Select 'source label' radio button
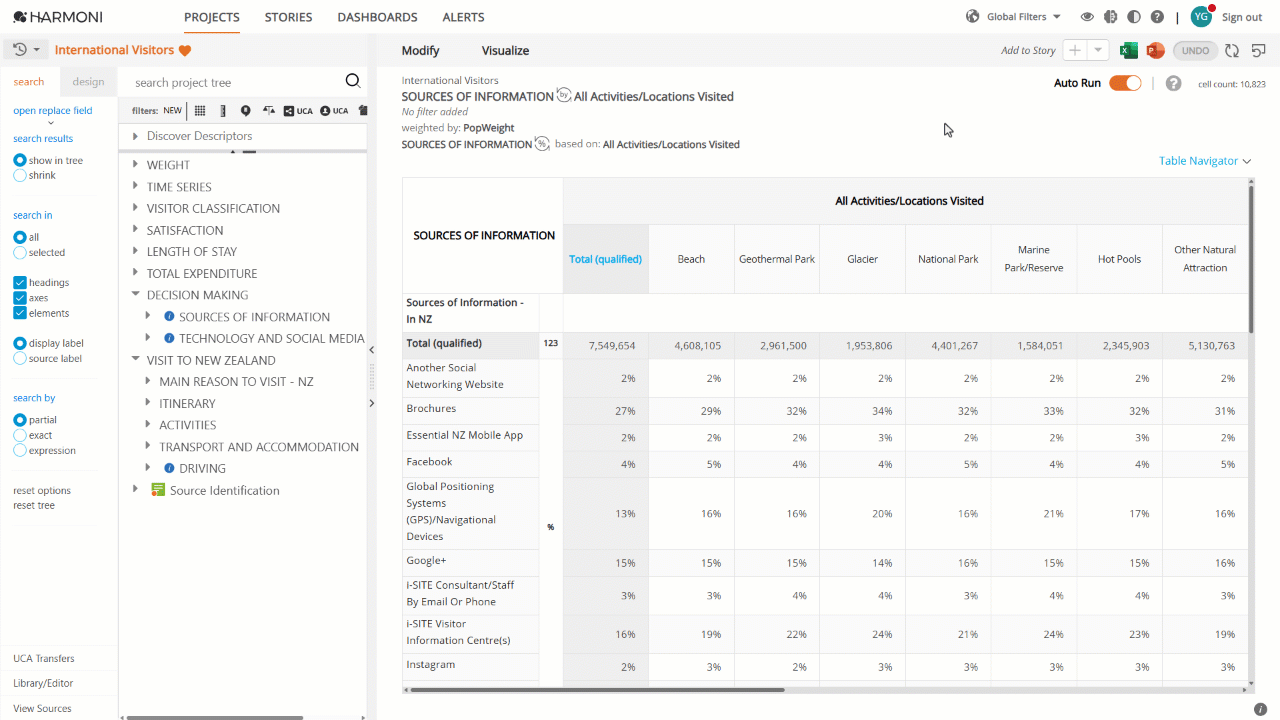This screenshot has height=720, width=1280. [20, 358]
